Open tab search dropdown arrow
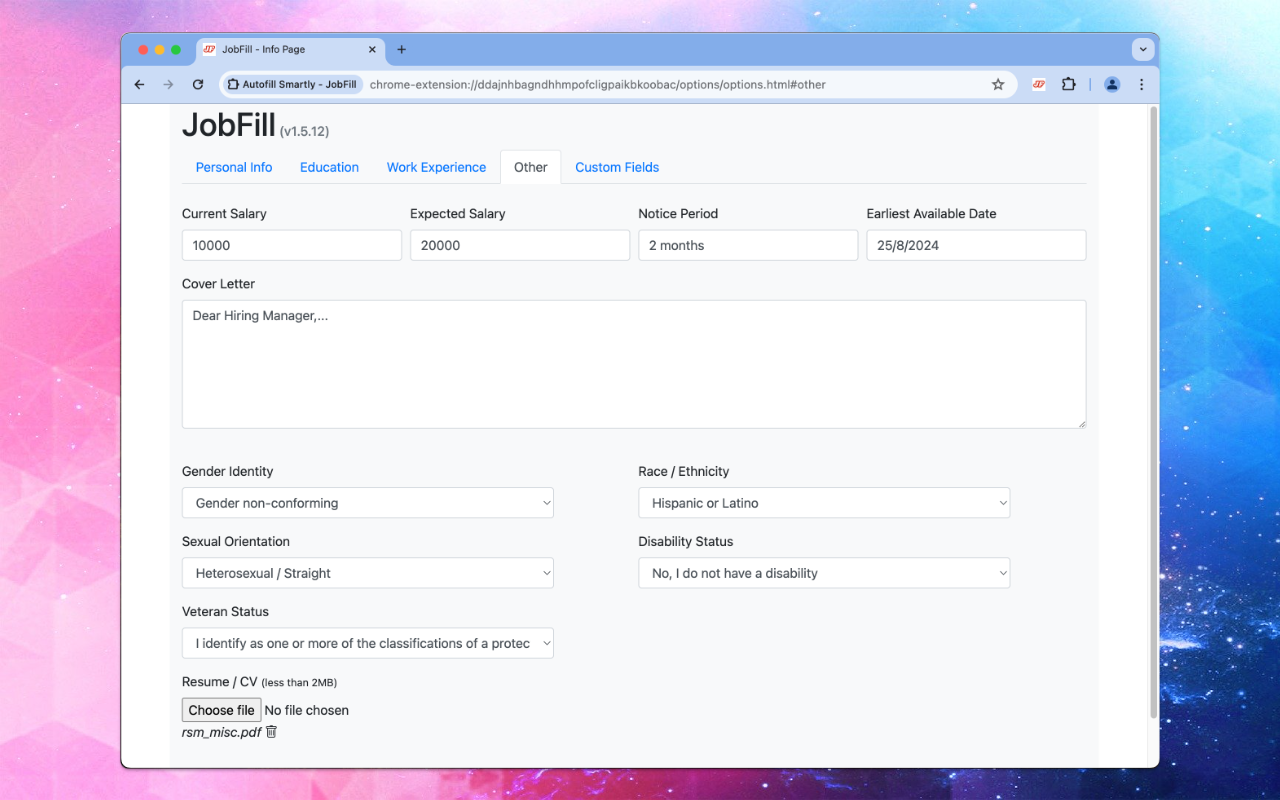Viewport: 1280px width, 800px height. point(1143,49)
